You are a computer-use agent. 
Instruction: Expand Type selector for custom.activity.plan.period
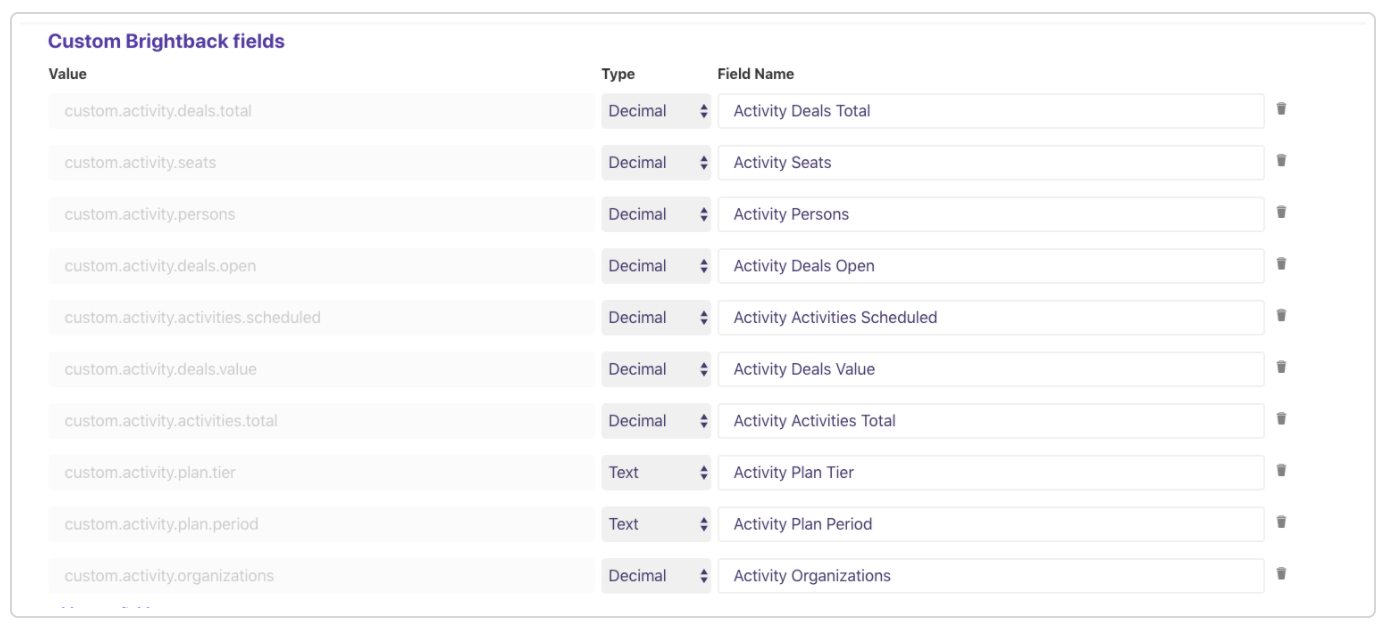tap(655, 524)
